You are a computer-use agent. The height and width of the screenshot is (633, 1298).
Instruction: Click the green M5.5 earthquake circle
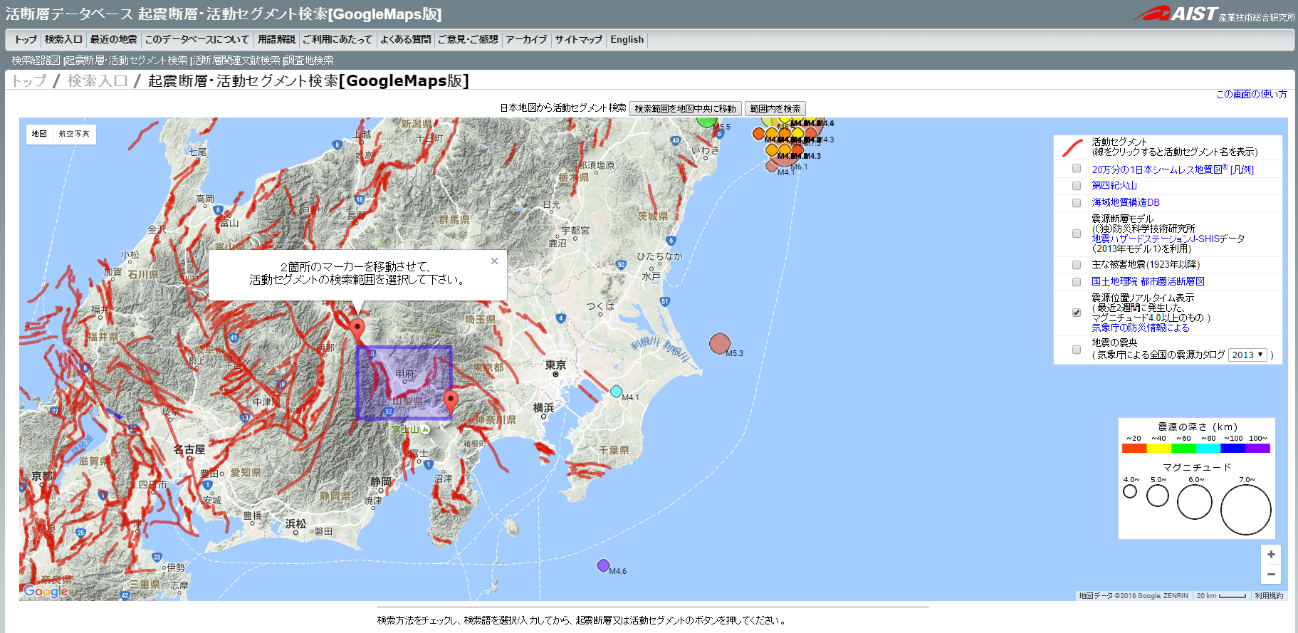click(x=707, y=120)
